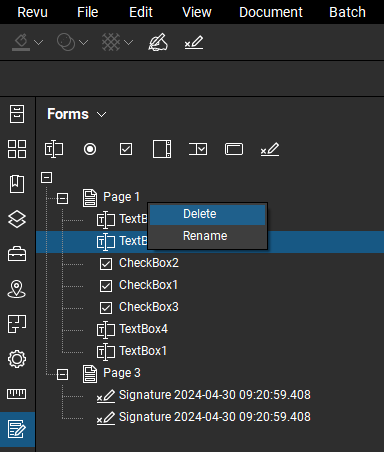The image size is (384, 452).
Task: Open the Forms panel dropdown
Action: click(x=101, y=115)
